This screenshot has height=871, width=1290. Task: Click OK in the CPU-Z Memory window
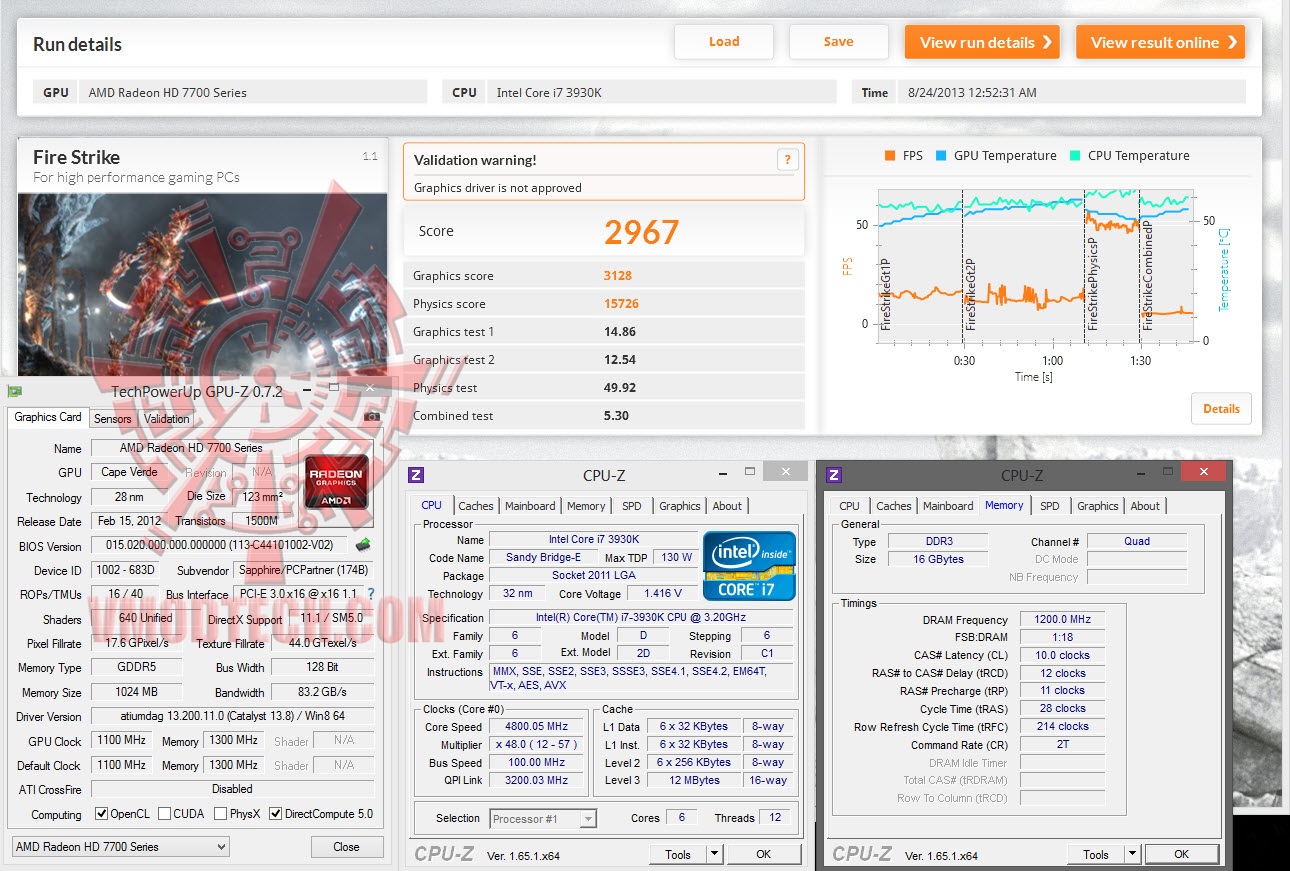pos(1181,854)
